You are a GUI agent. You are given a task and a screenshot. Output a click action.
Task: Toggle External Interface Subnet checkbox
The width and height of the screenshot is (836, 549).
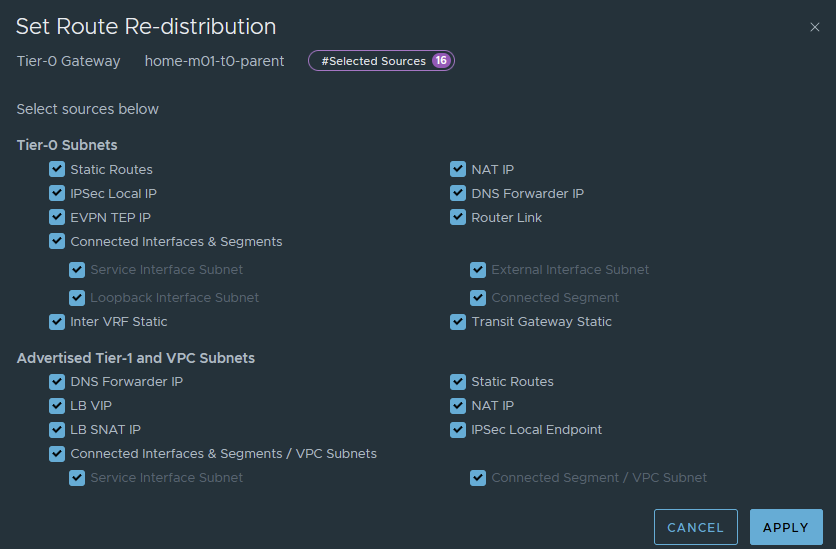(478, 270)
